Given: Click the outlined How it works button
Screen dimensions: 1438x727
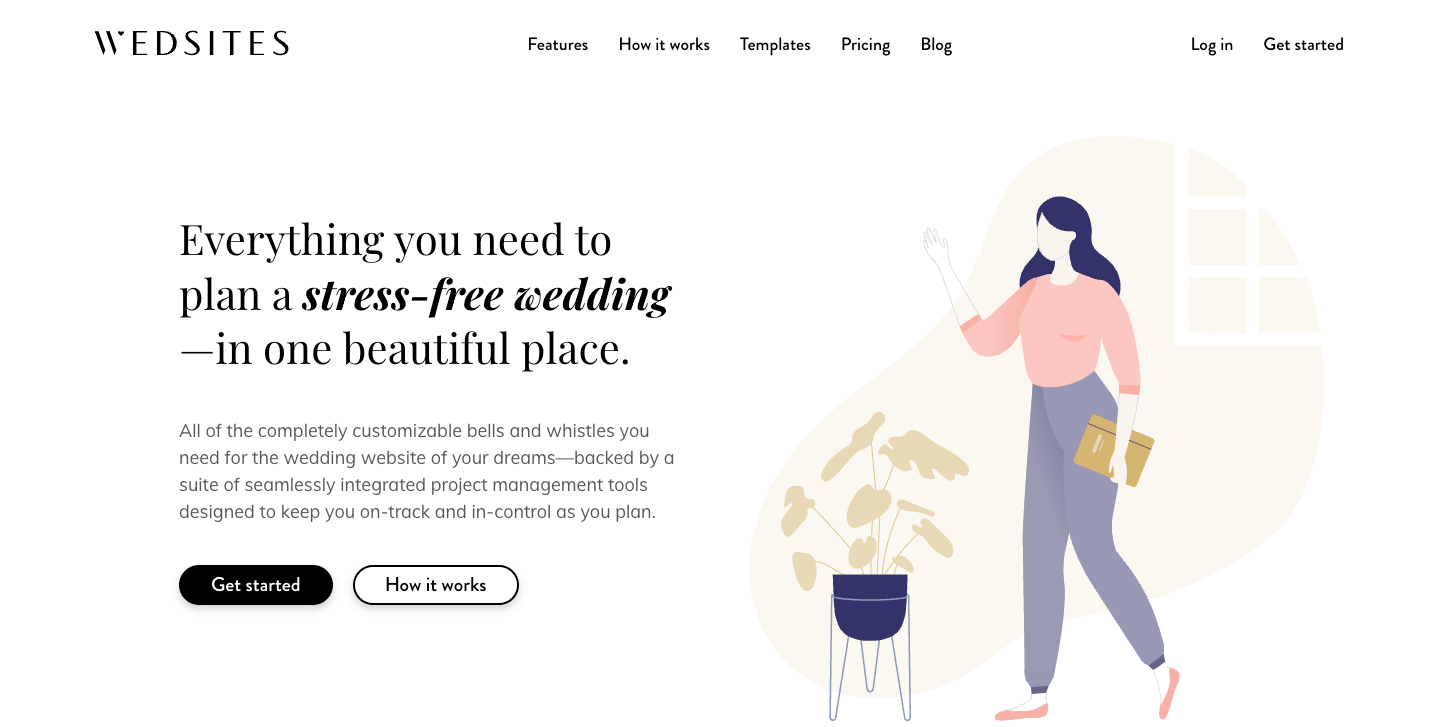Looking at the screenshot, I should click(436, 585).
